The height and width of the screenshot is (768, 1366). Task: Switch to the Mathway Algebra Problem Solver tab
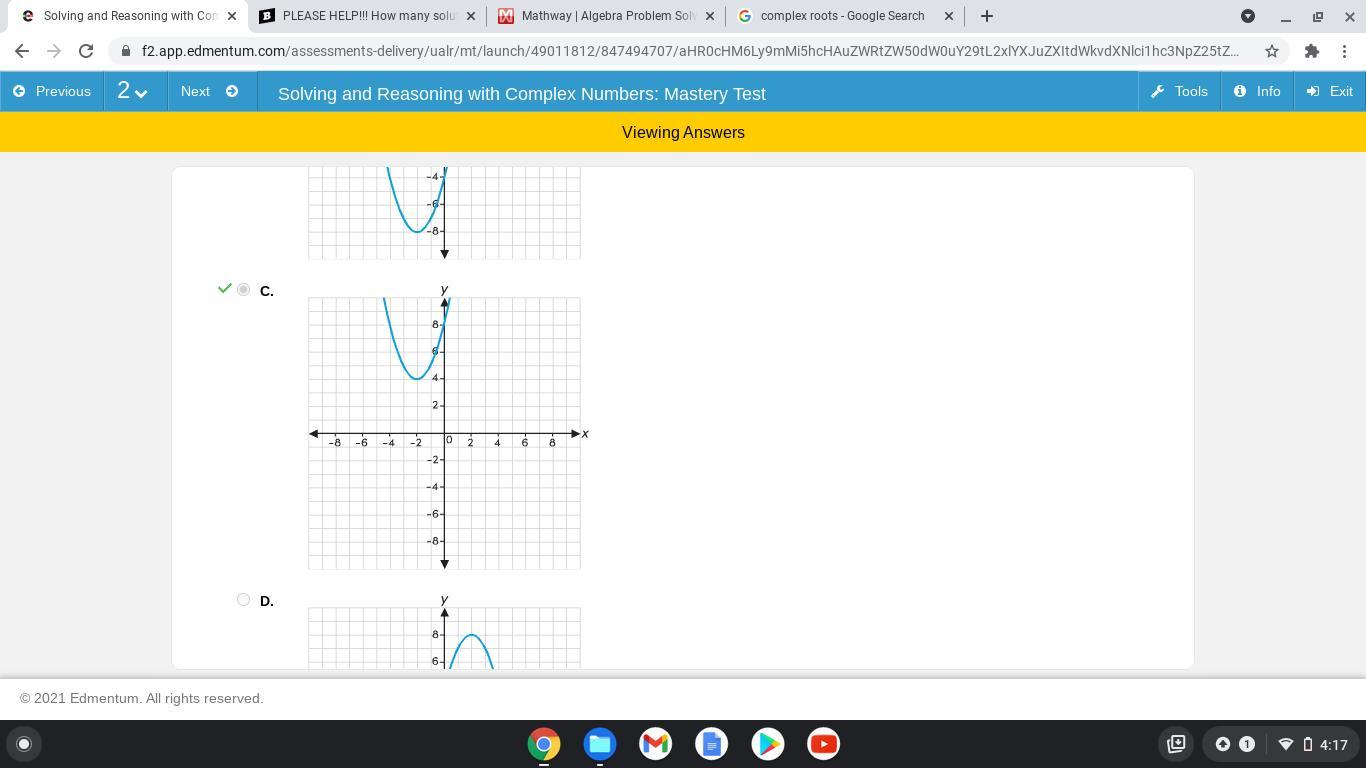click(x=606, y=16)
